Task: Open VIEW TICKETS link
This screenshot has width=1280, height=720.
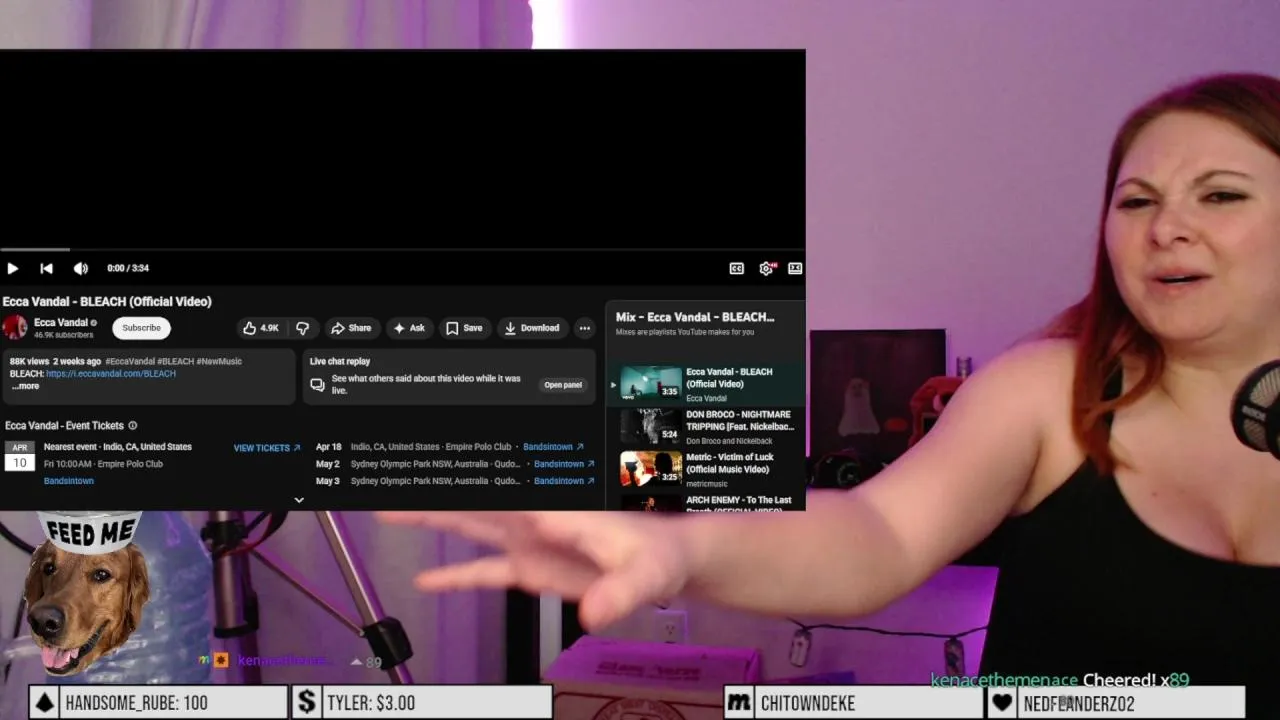Action: (x=267, y=448)
